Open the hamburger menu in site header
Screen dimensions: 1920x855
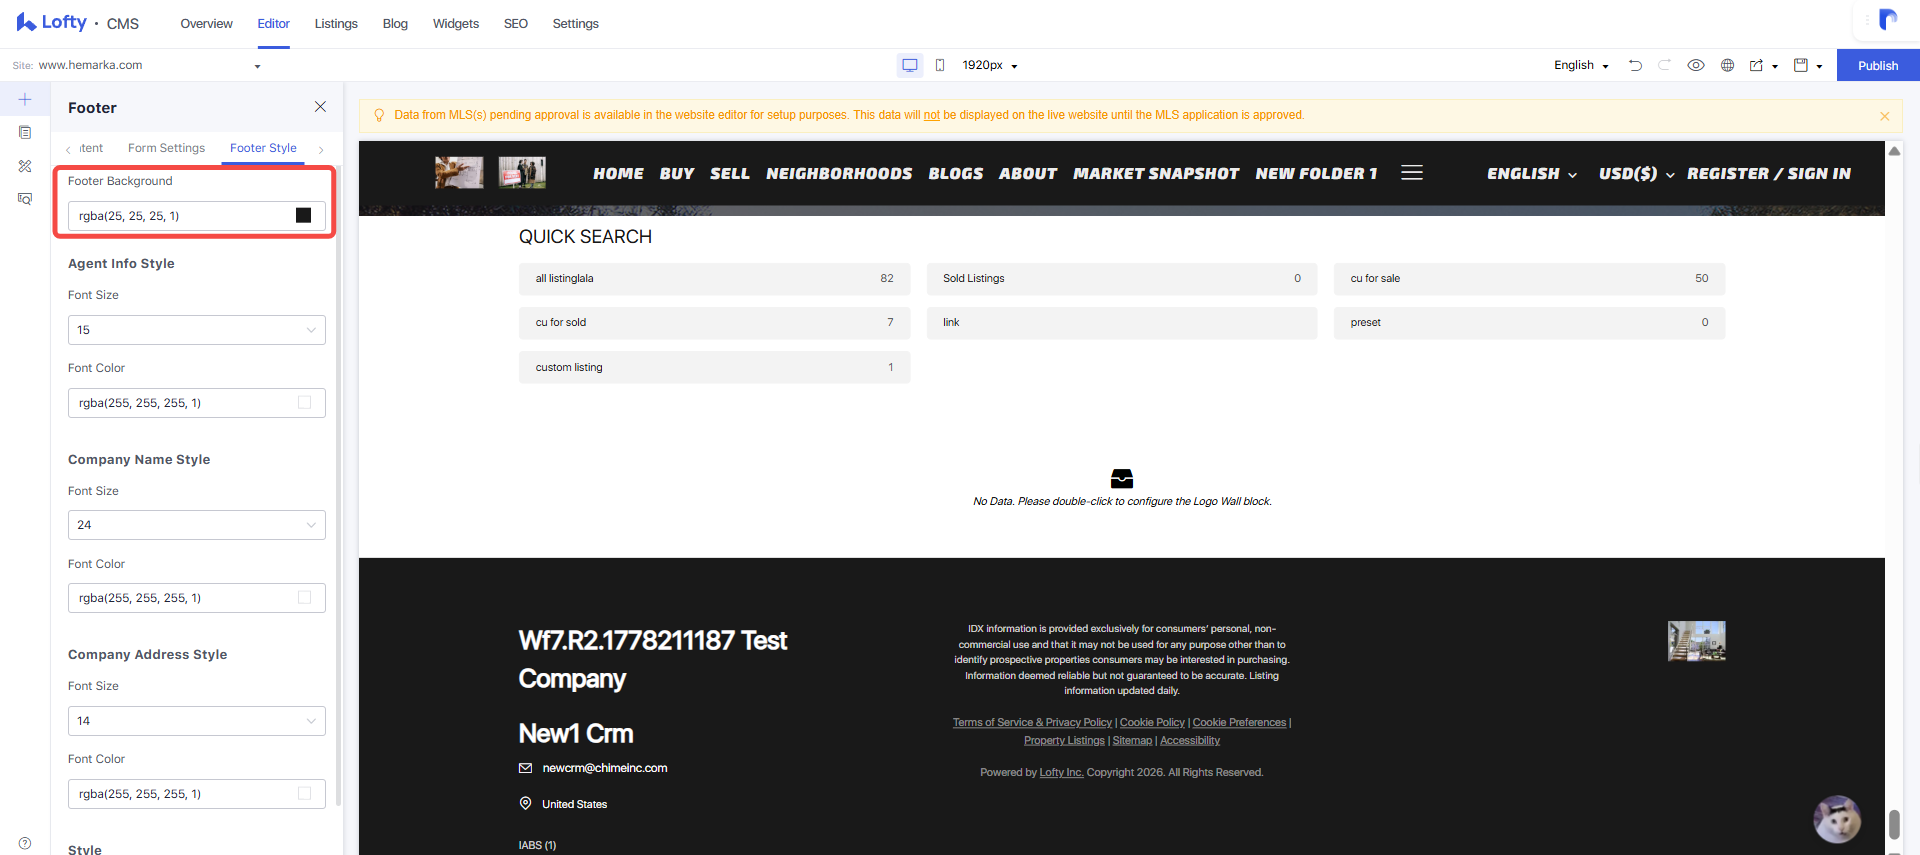pyautogui.click(x=1412, y=173)
